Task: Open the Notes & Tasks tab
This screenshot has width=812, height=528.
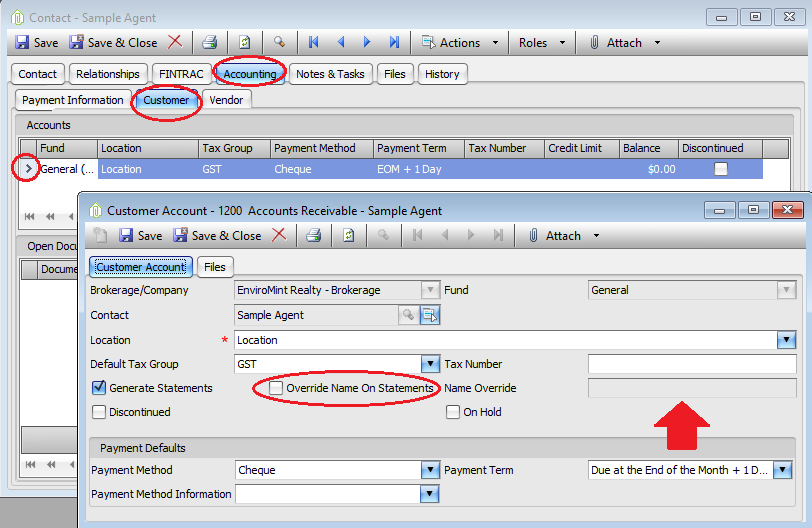Action: point(330,74)
